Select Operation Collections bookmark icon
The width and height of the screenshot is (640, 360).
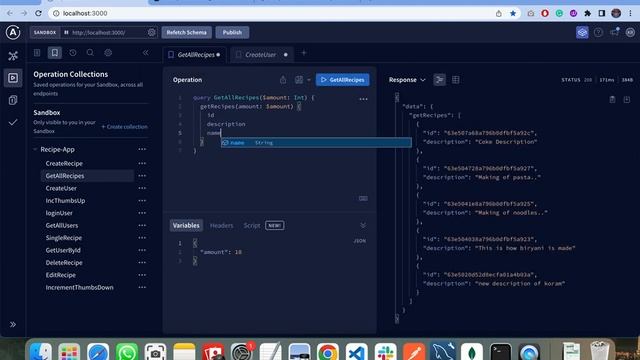54,53
